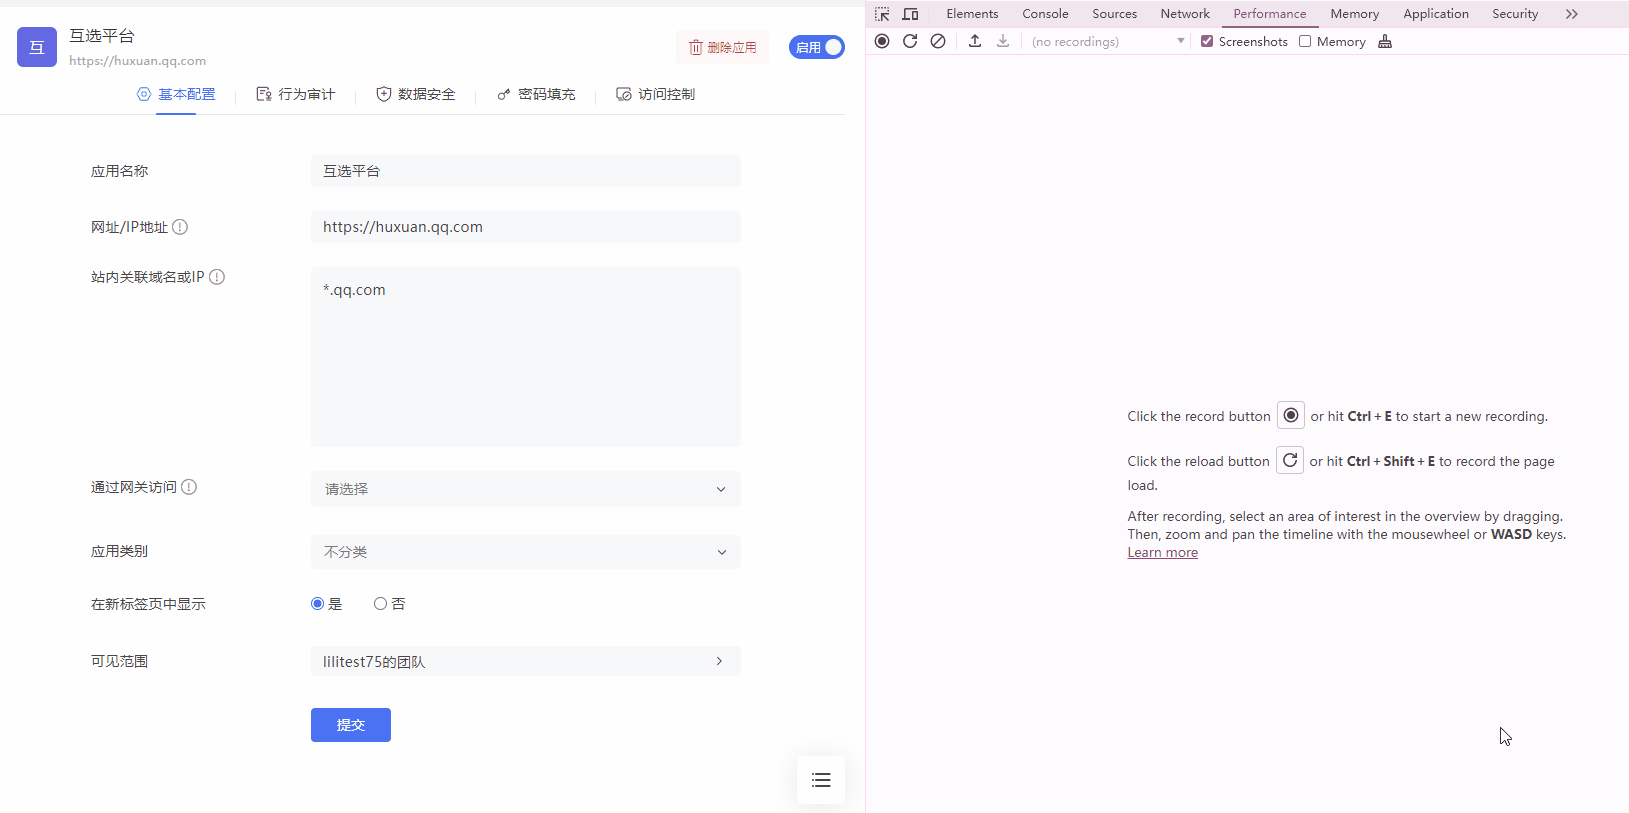Click the purple 互 app logo
1629x813 pixels.
pos(37,47)
